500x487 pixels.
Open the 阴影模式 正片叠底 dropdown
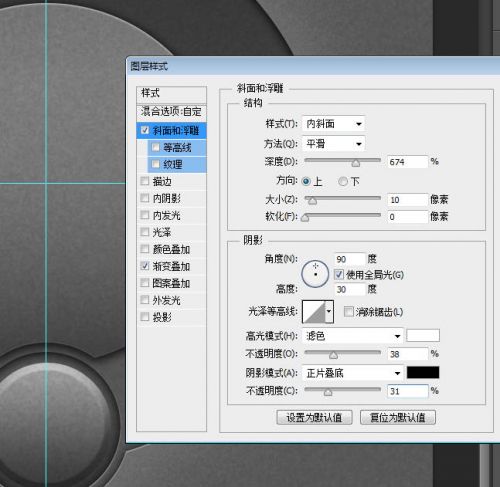tap(353, 373)
